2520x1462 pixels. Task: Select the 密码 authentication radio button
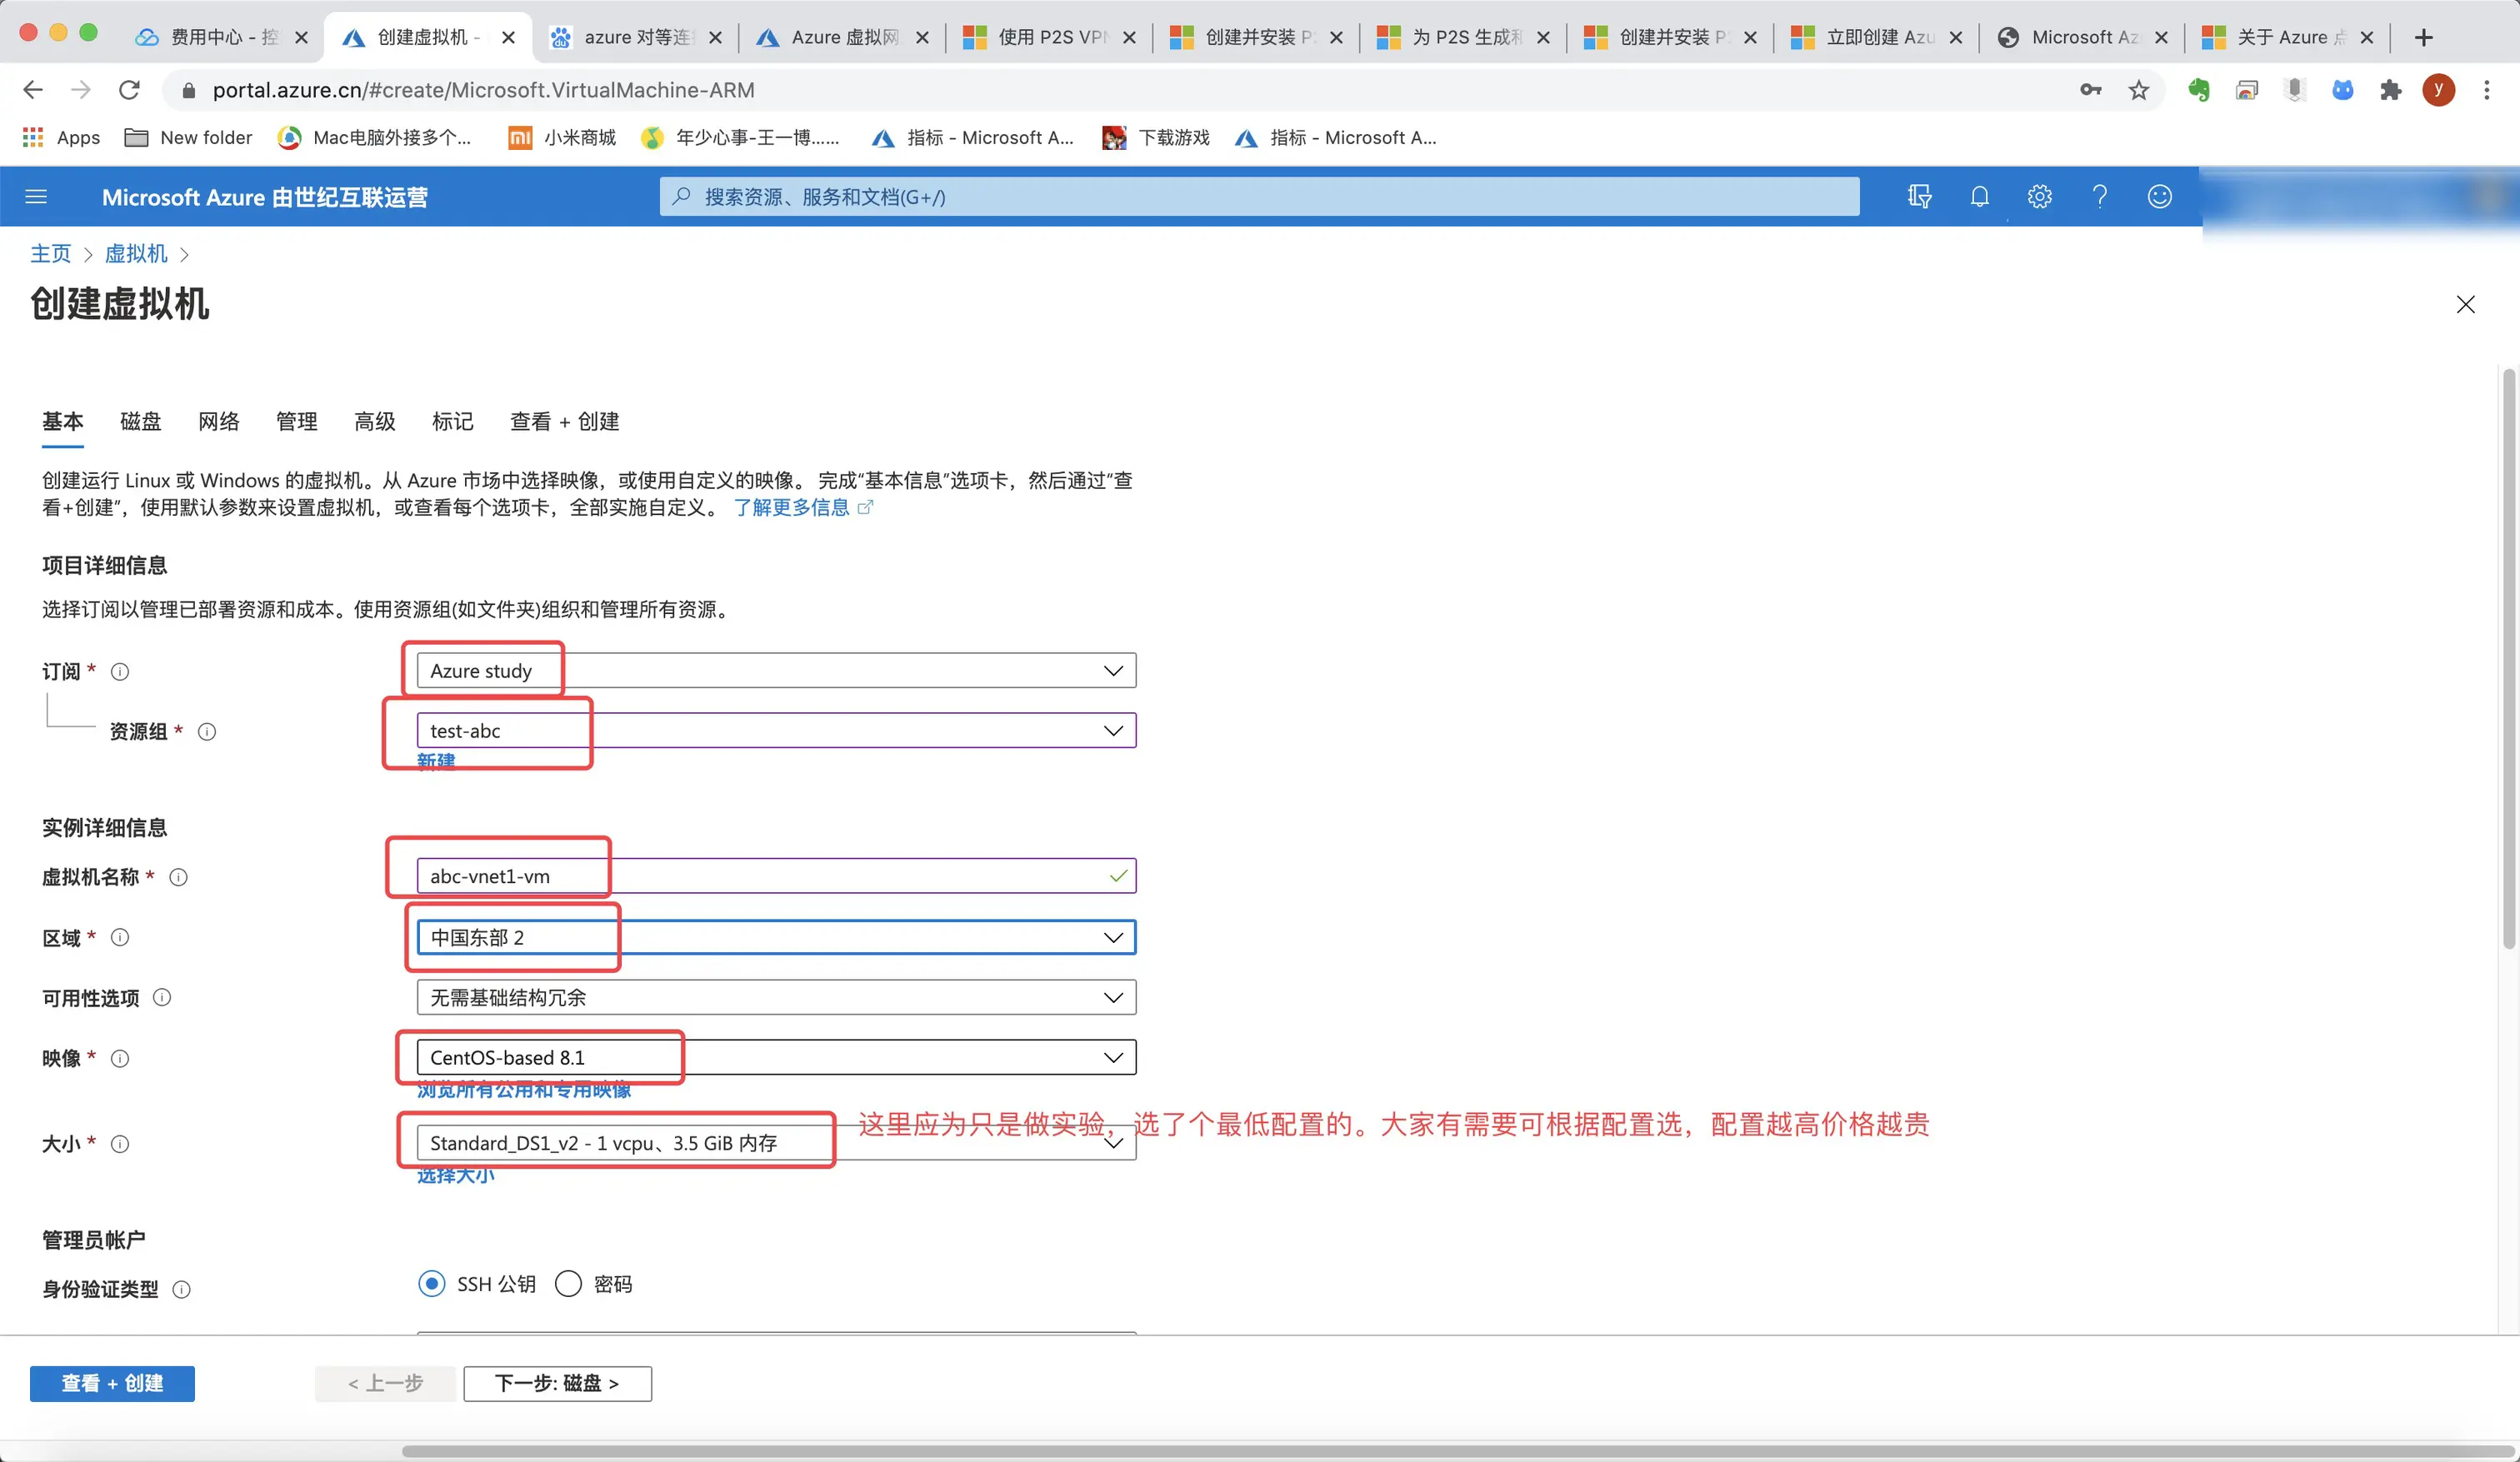[x=568, y=1284]
